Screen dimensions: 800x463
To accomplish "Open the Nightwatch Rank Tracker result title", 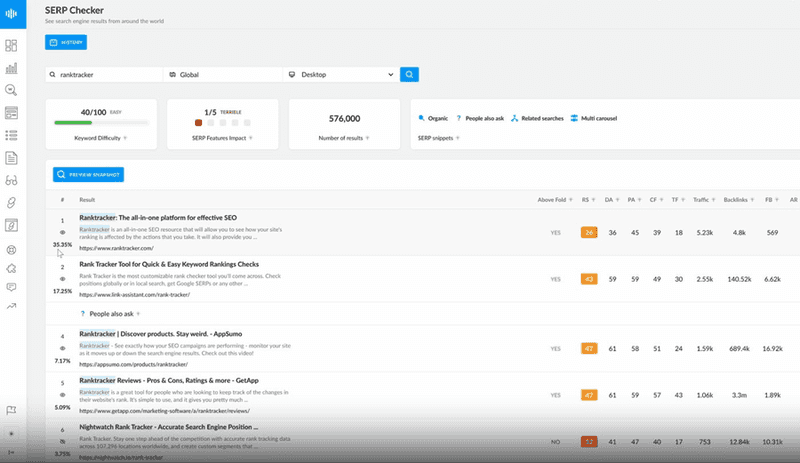I will tap(168, 427).
